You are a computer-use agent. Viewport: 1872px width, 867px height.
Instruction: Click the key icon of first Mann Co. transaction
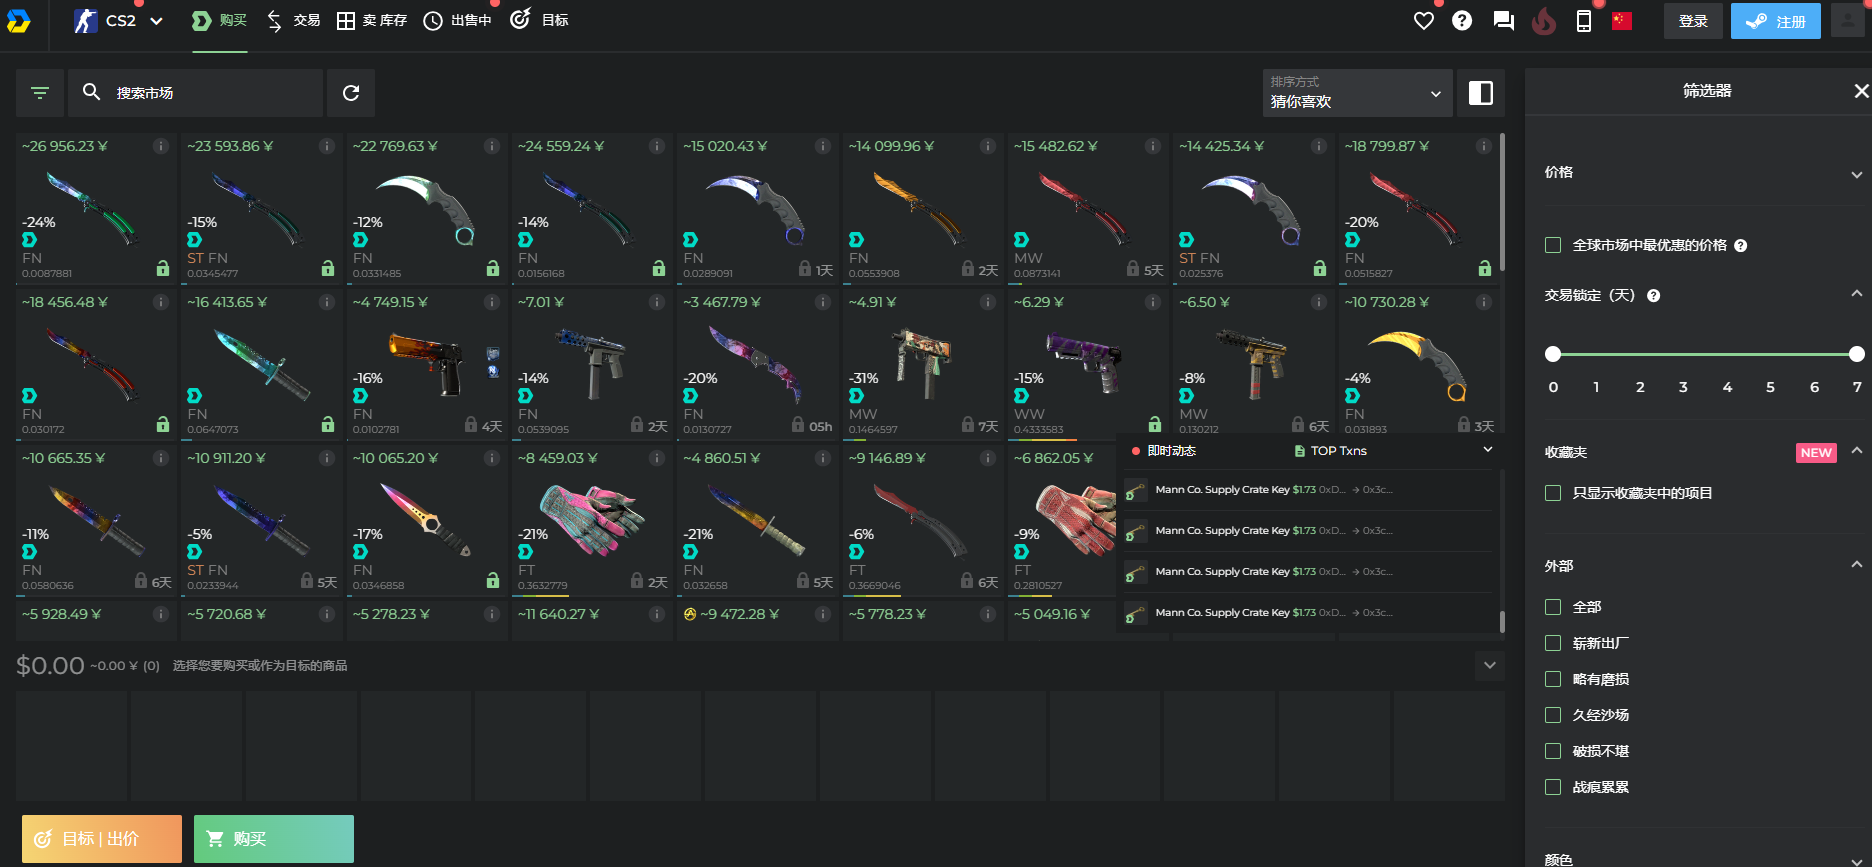1136,491
